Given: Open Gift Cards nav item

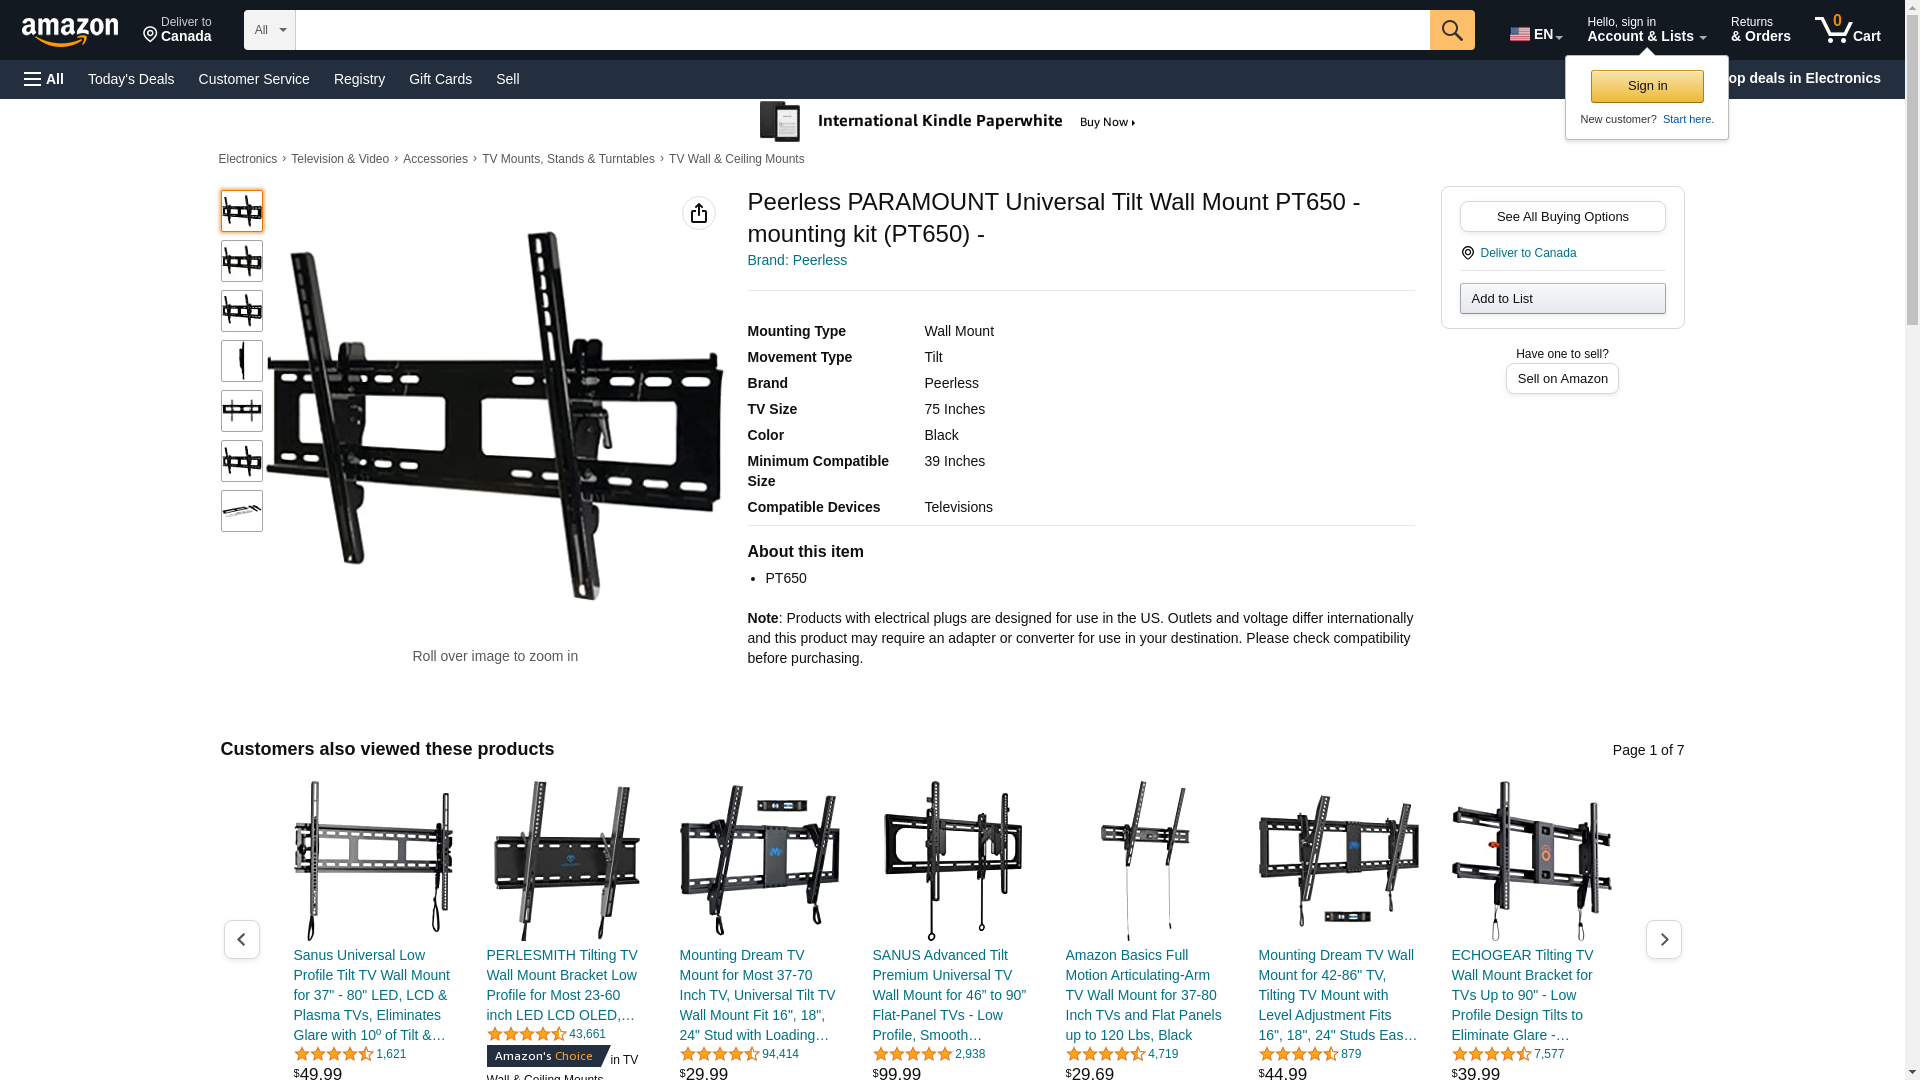Looking at the screenshot, I should (x=440, y=79).
